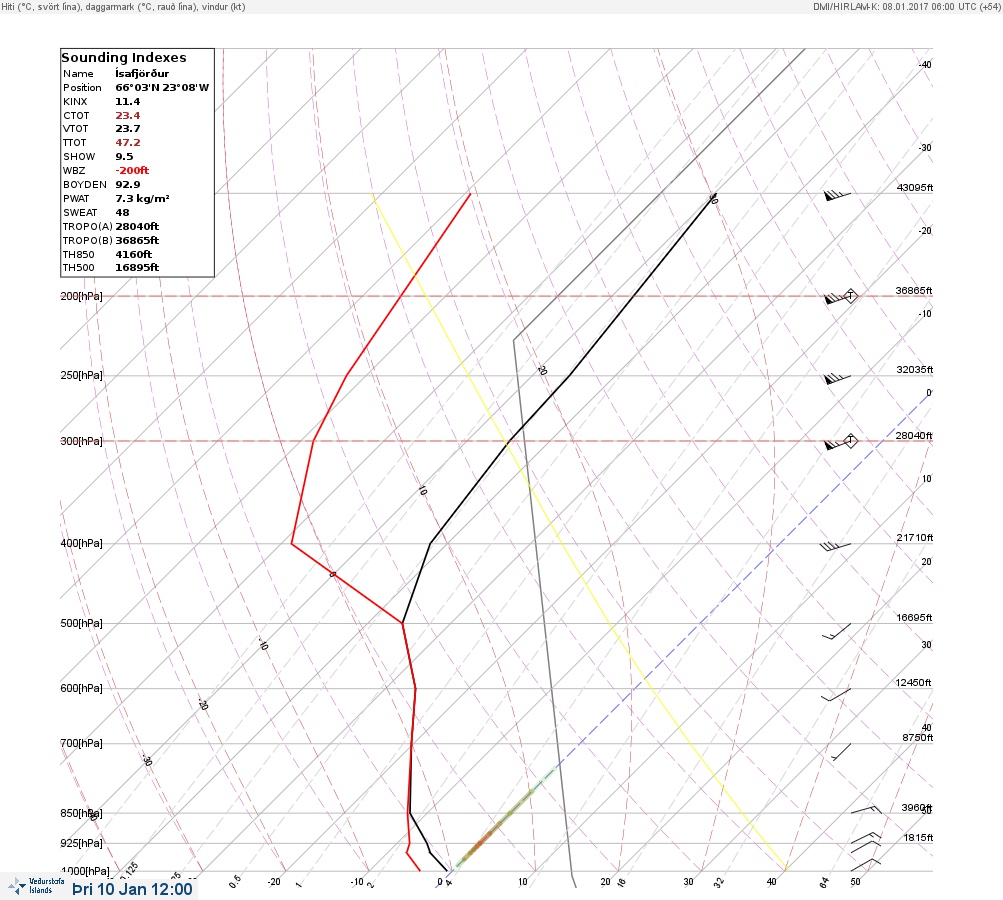Image resolution: width=1003 pixels, height=900 pixels.
Task: Click the wind barb at 850 hPa
Action: 866,810
